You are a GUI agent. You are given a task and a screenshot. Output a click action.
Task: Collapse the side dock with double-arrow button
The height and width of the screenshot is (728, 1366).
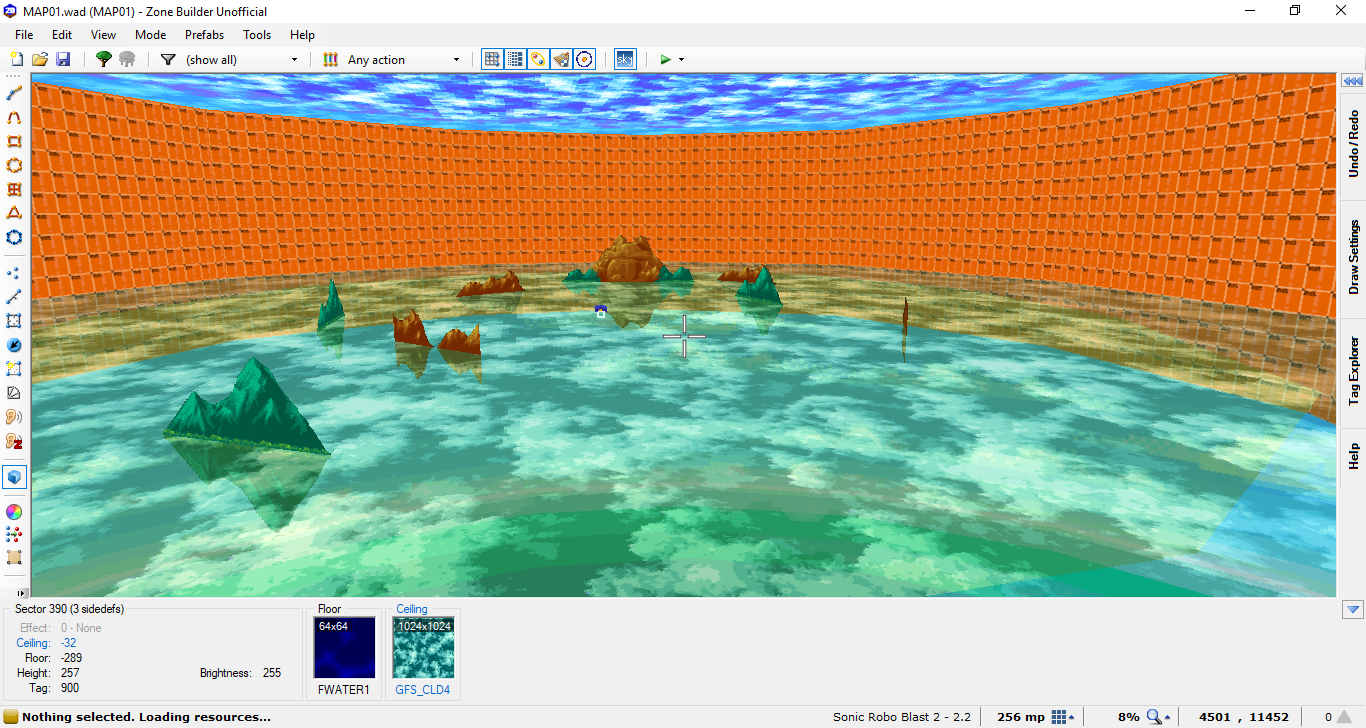pyautogui.click(x=1353, y=81)
